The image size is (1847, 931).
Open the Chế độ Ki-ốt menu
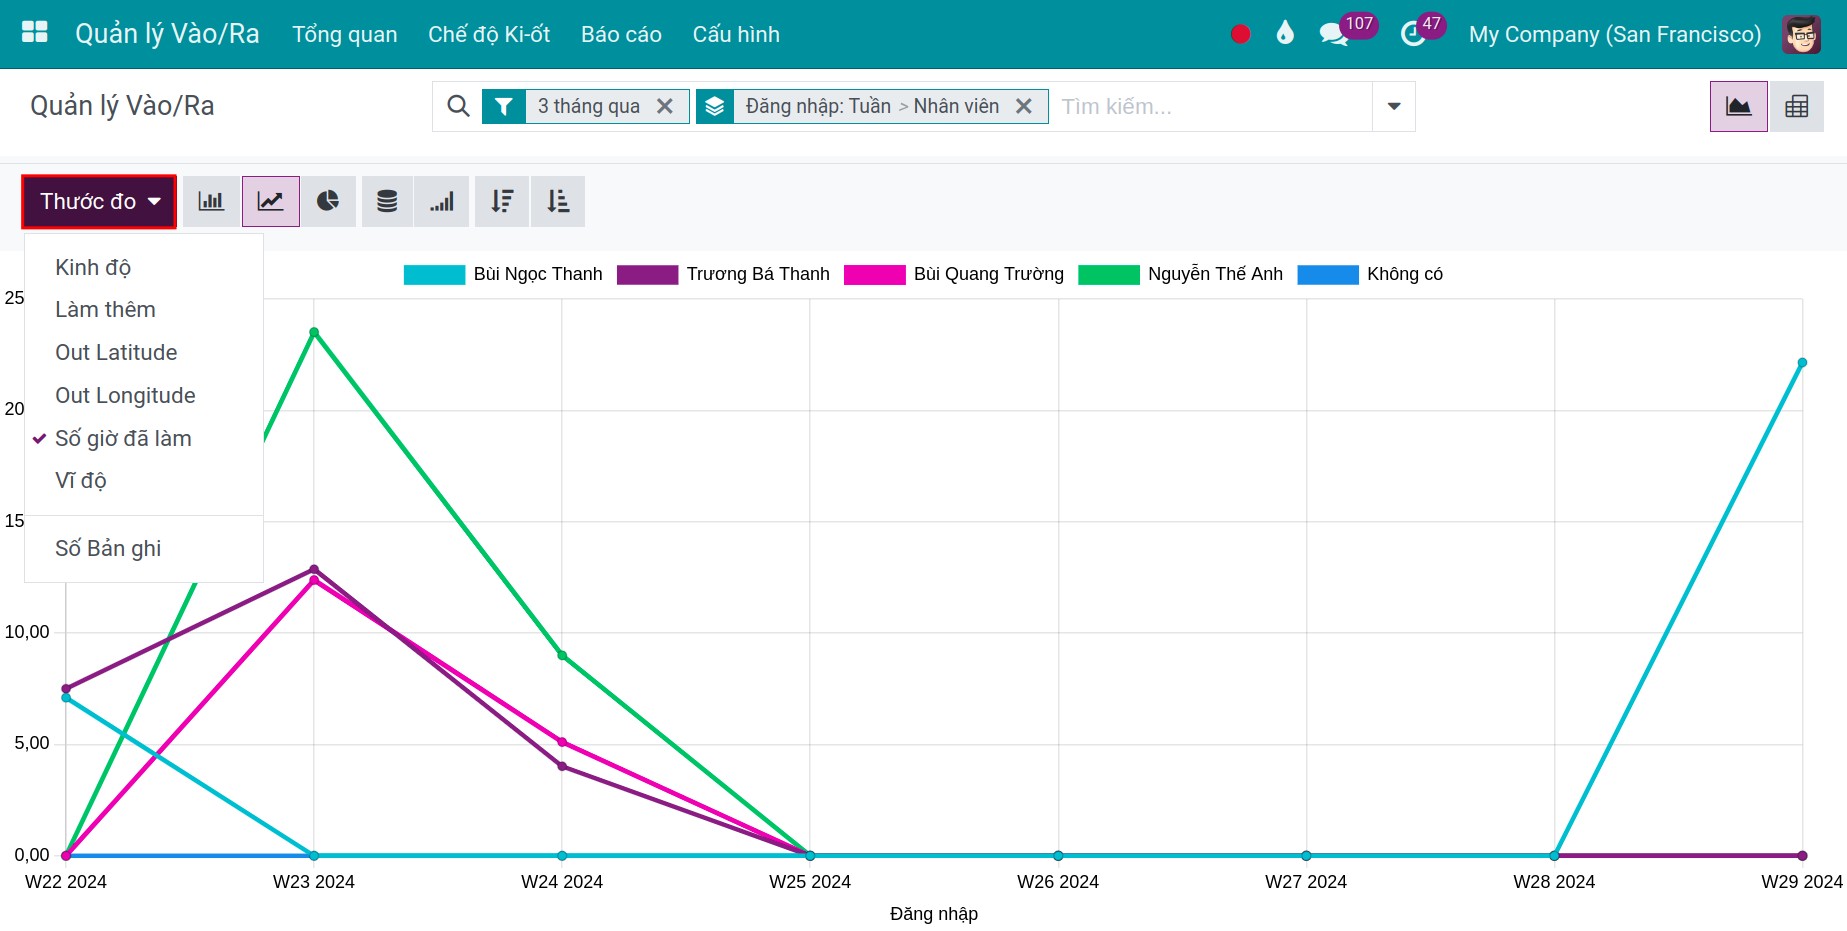pos(489,34)
